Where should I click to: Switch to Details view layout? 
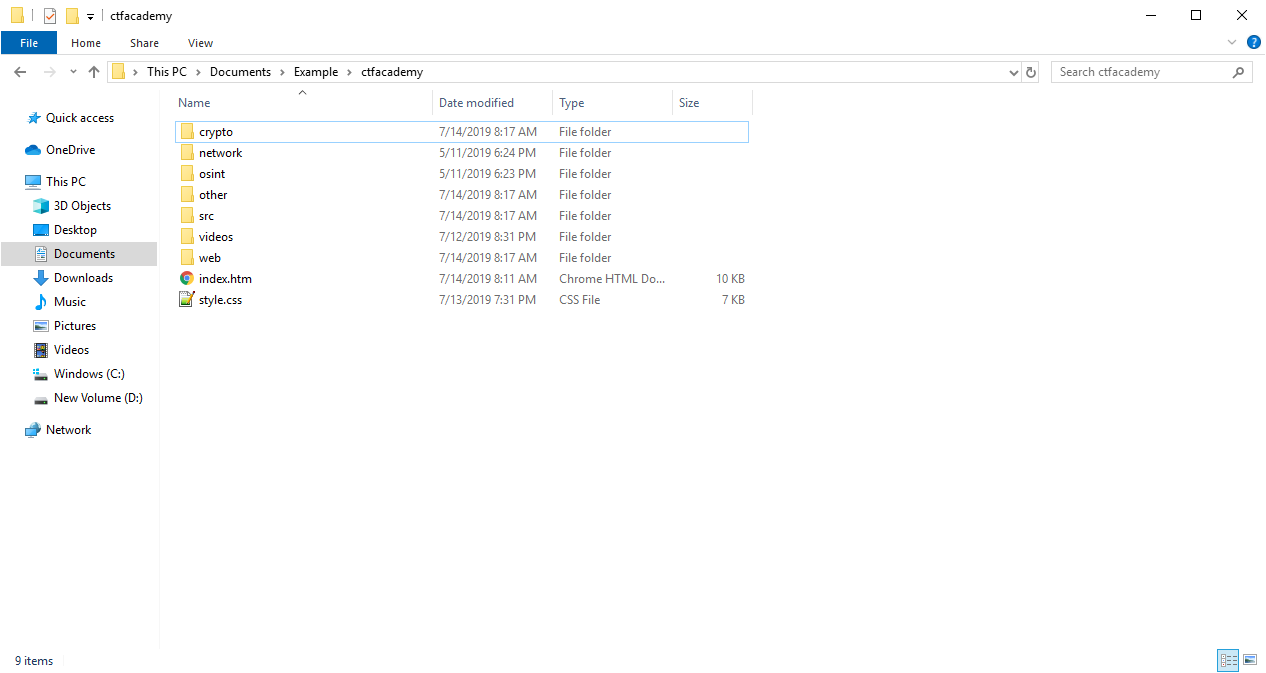pyautogui.click(x=1227, y=660)
